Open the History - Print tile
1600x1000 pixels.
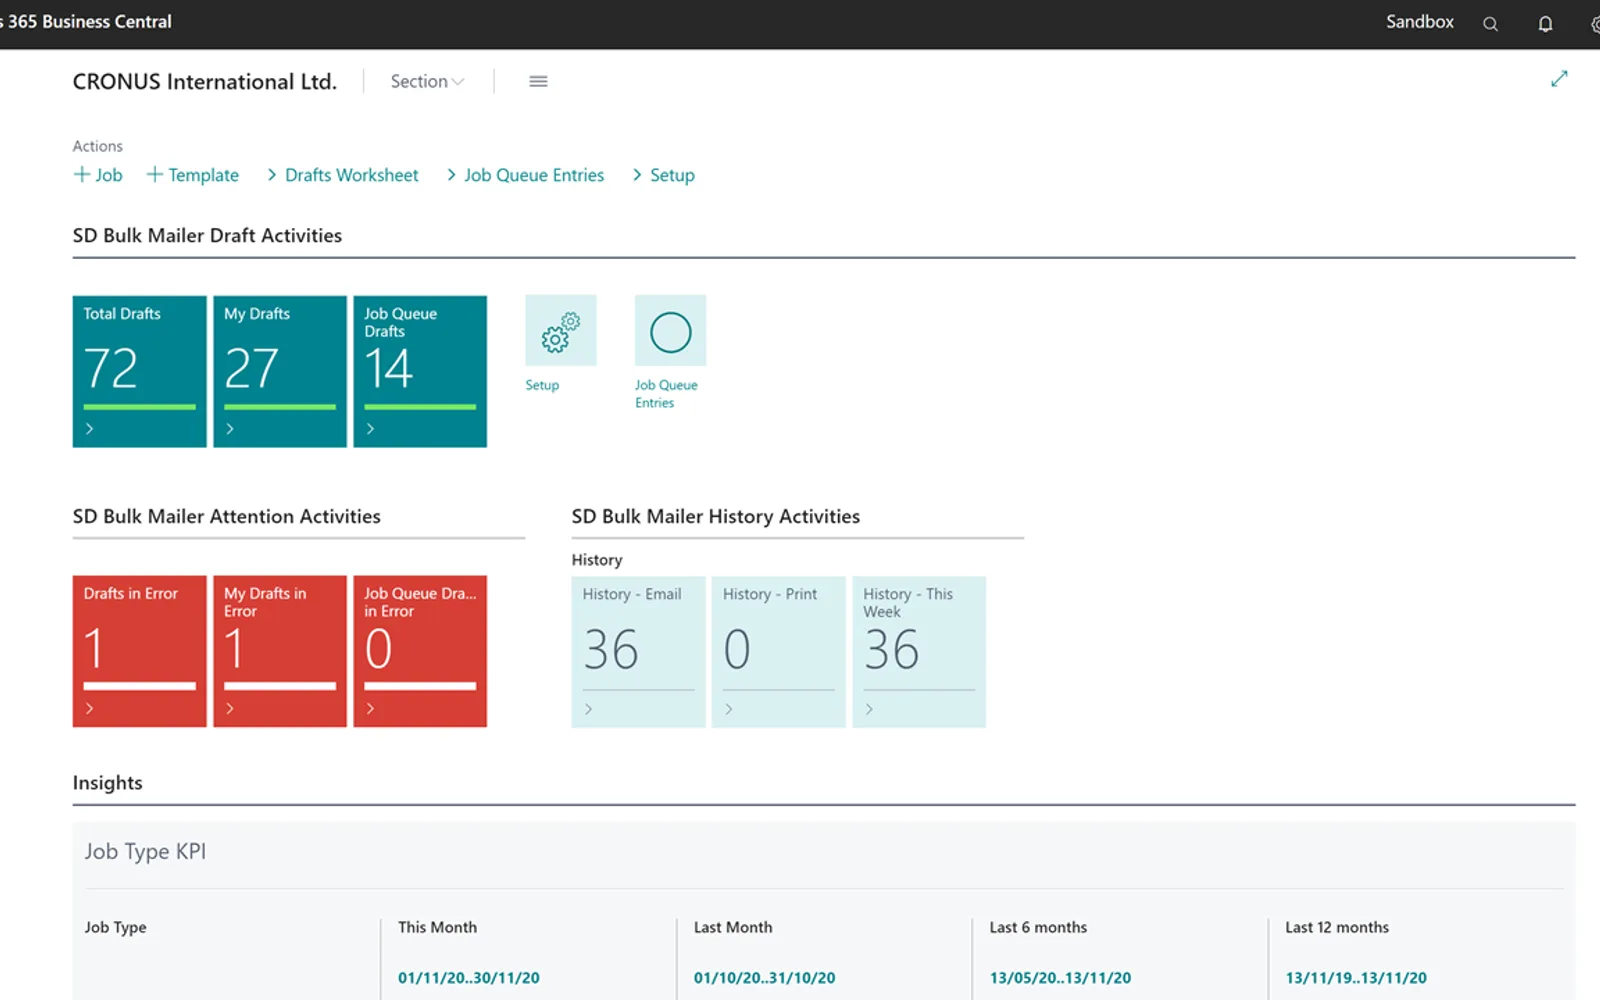(778, 651)
